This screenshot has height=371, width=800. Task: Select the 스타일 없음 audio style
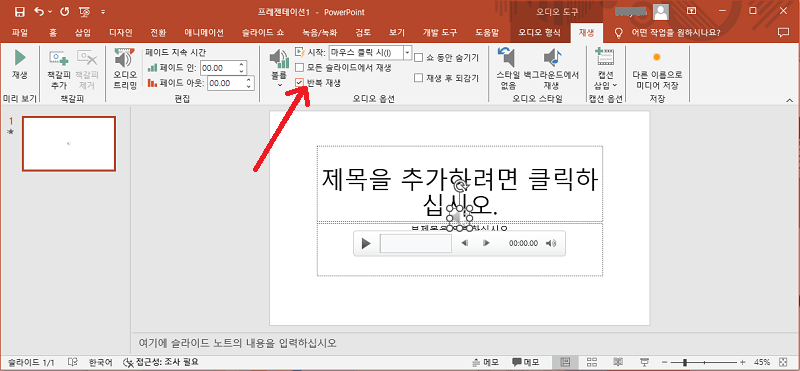(x=508, y=69)
